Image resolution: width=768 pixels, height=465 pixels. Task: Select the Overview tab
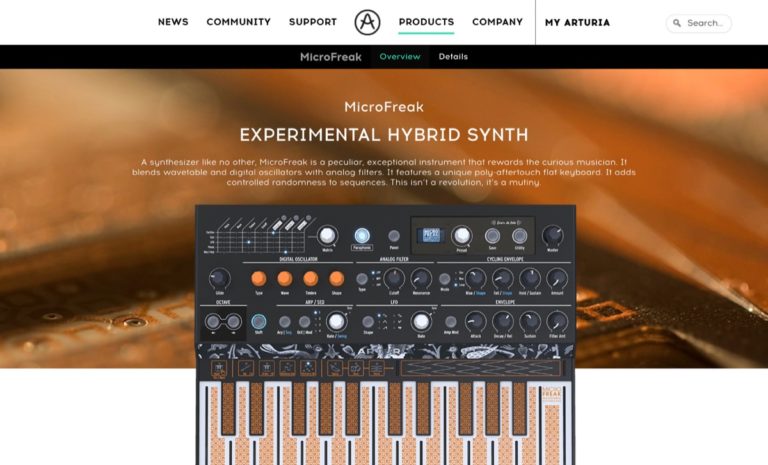tap(400, 57)
